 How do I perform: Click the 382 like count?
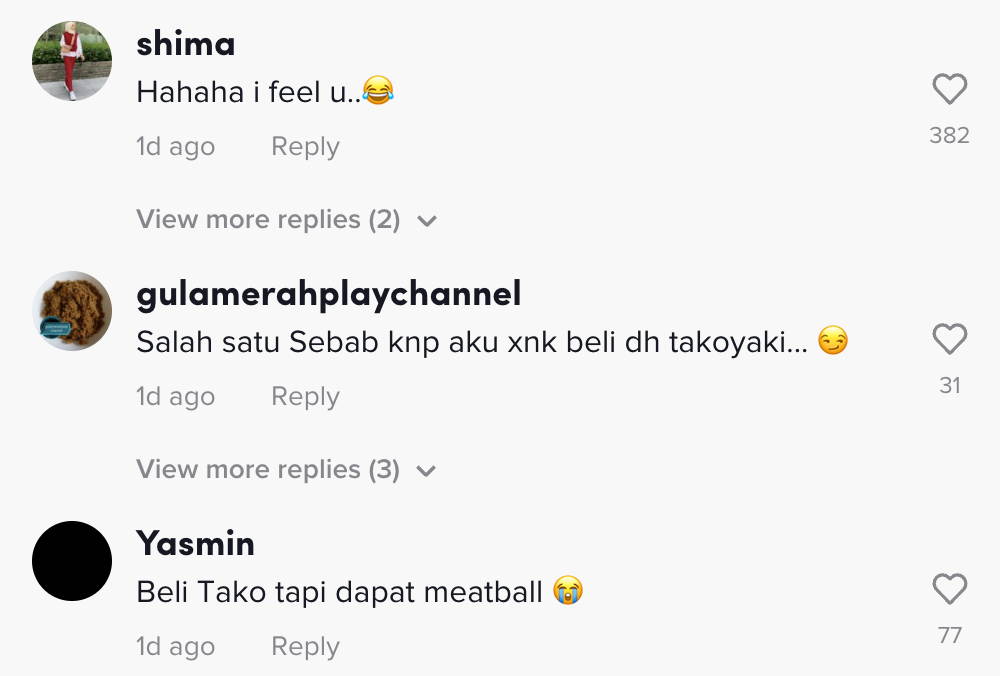[x=949, y=135]
